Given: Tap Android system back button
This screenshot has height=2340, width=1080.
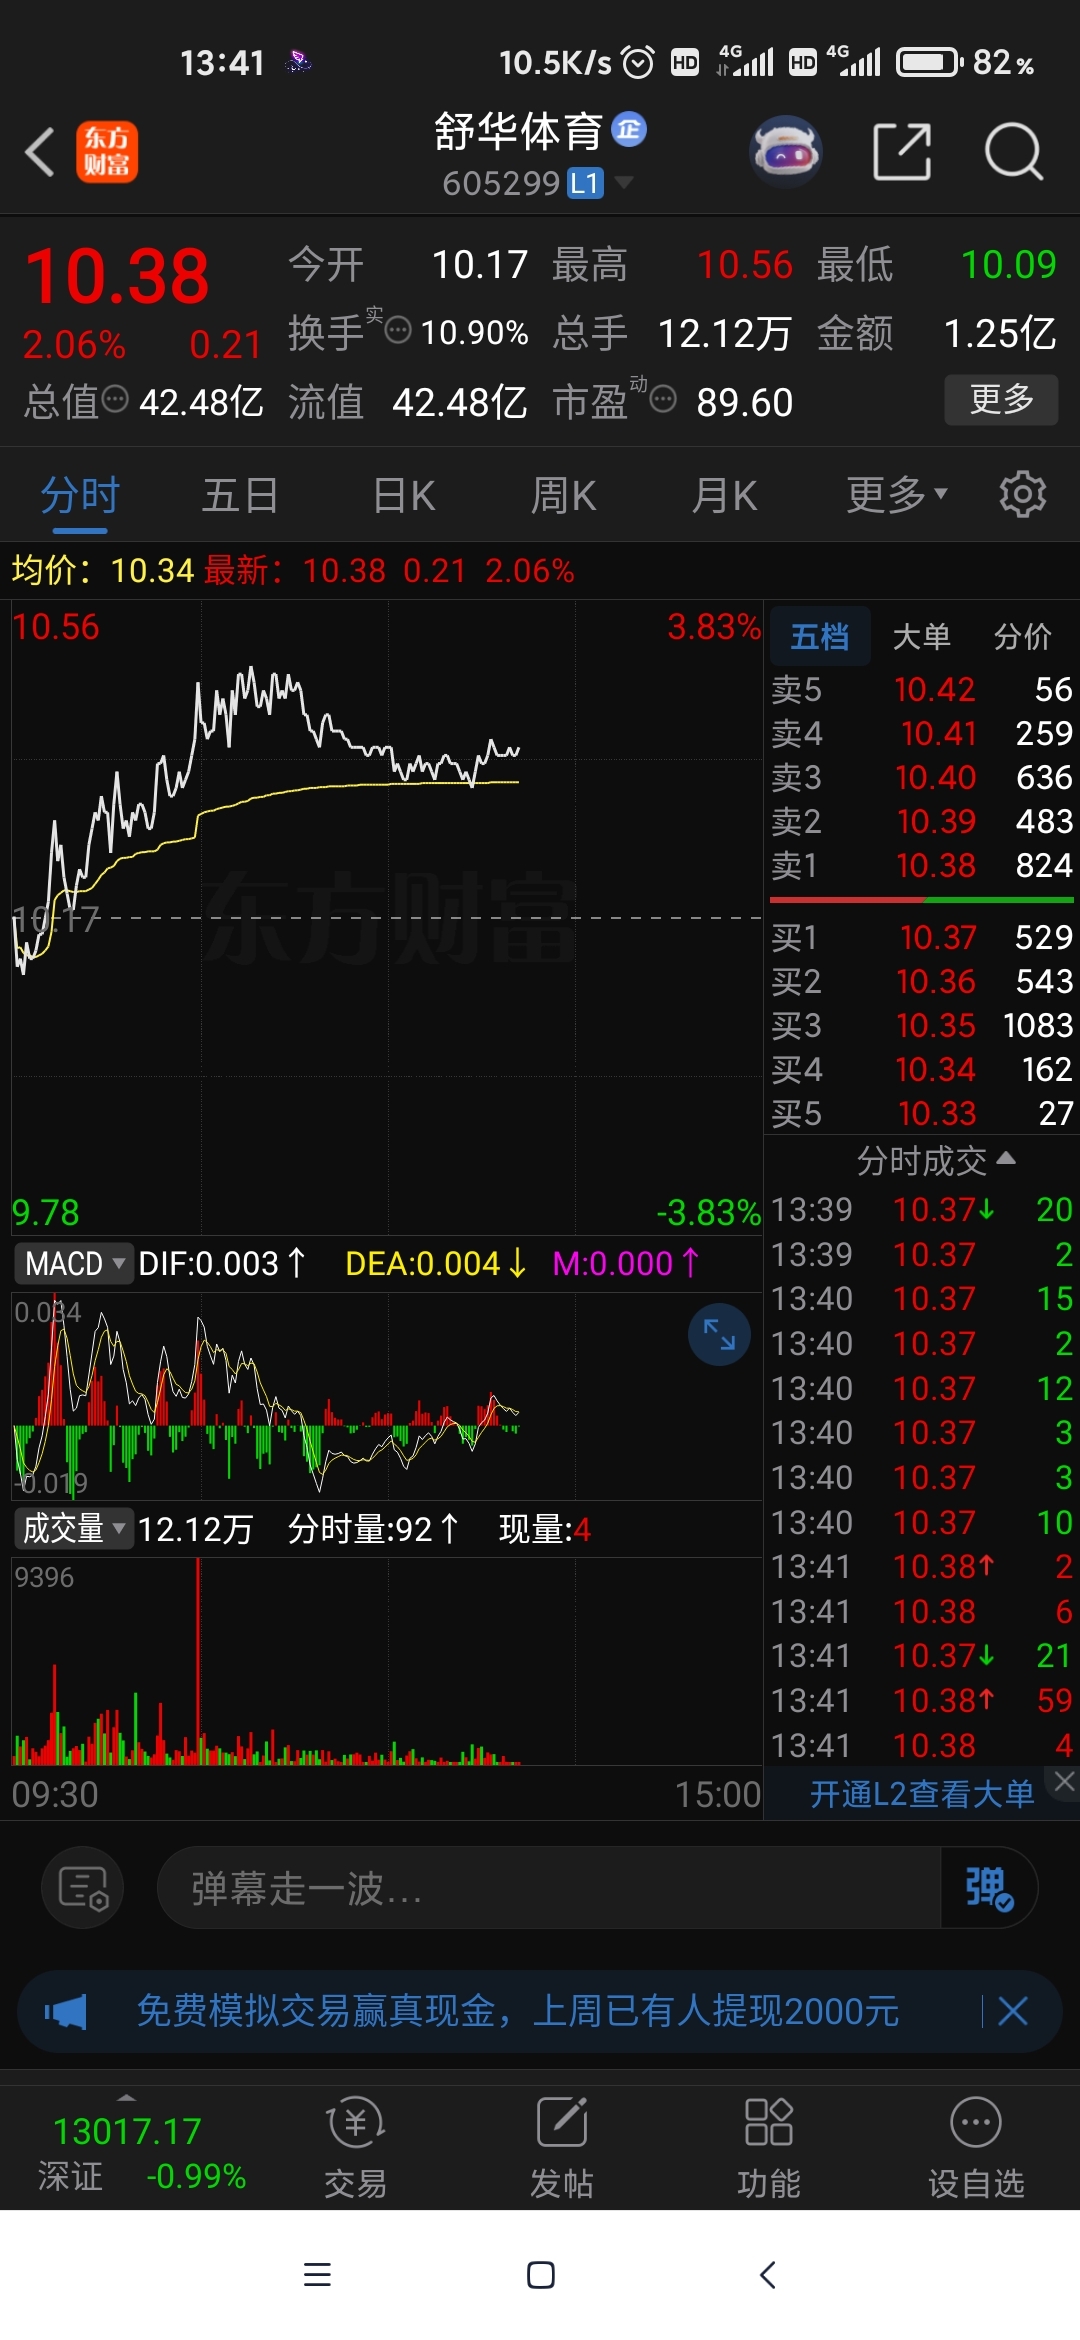Looking at the screenshot, I should tap(767, 2275).
